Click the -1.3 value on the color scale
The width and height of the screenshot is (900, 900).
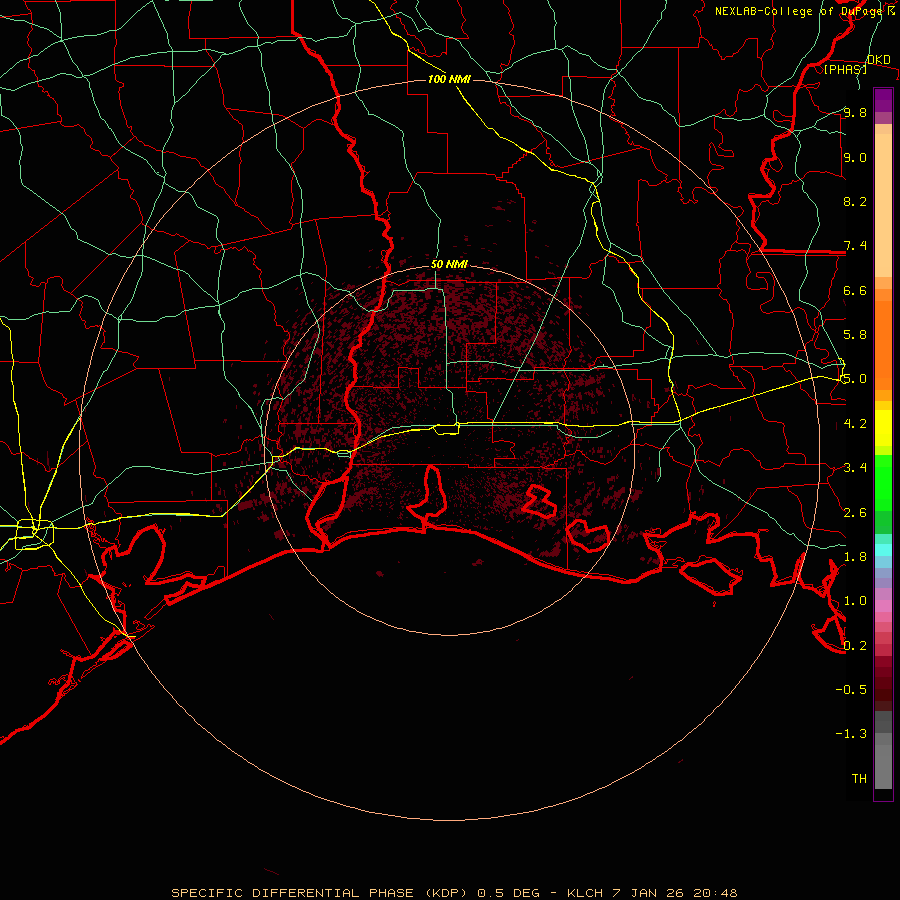point(851,734)
